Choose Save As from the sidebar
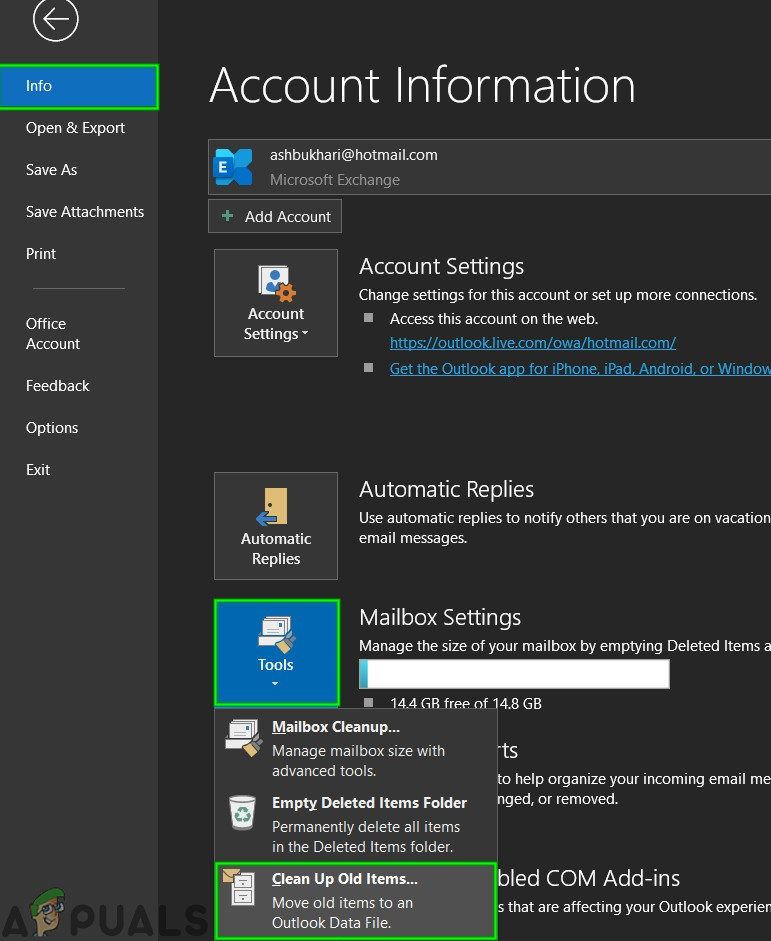 click(51, 170)
